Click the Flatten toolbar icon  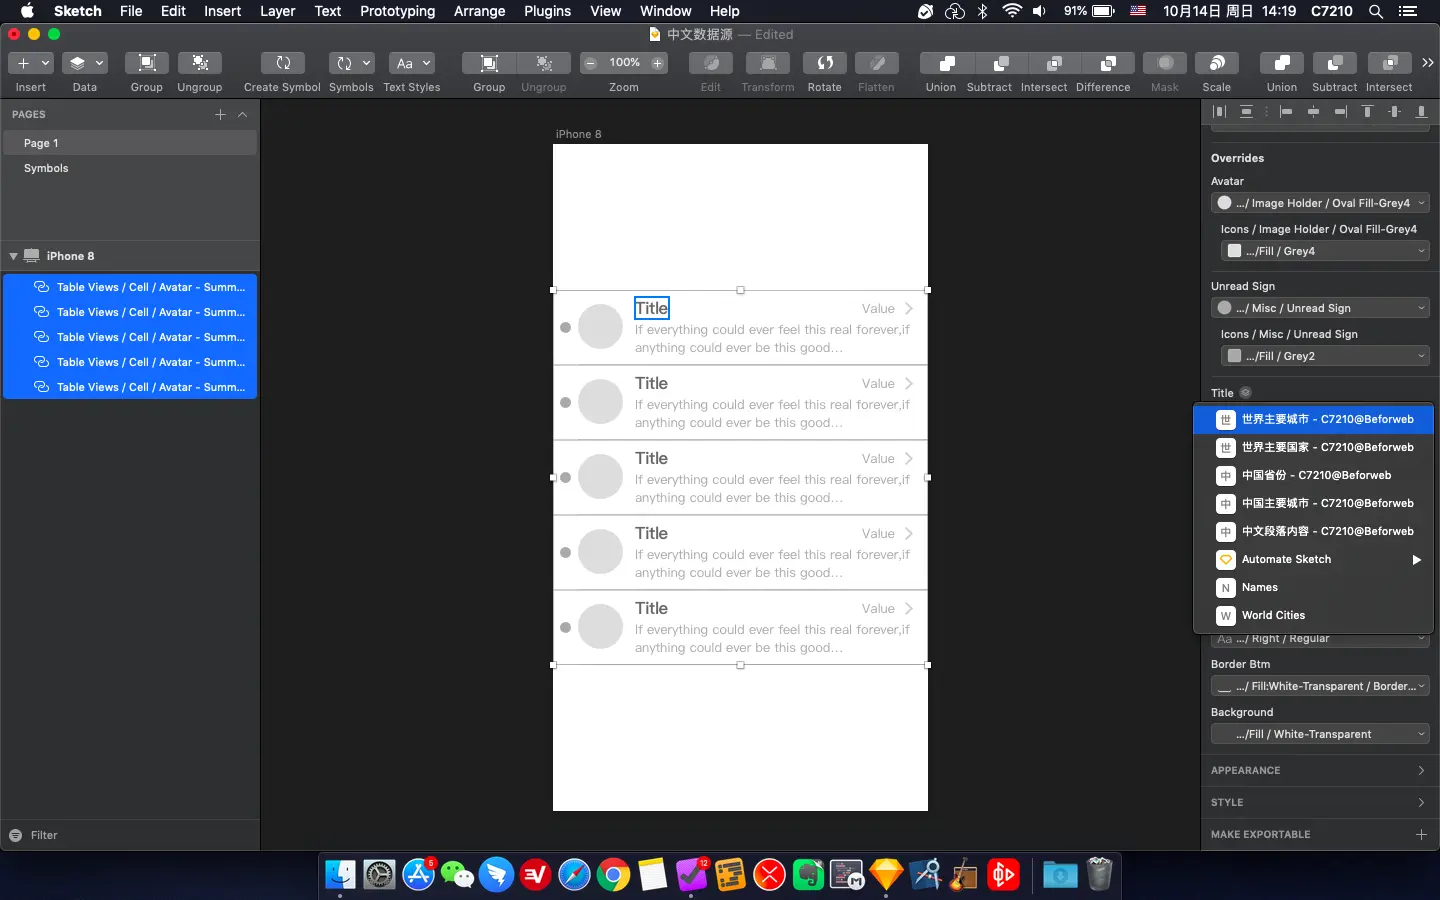click(876, 63)
